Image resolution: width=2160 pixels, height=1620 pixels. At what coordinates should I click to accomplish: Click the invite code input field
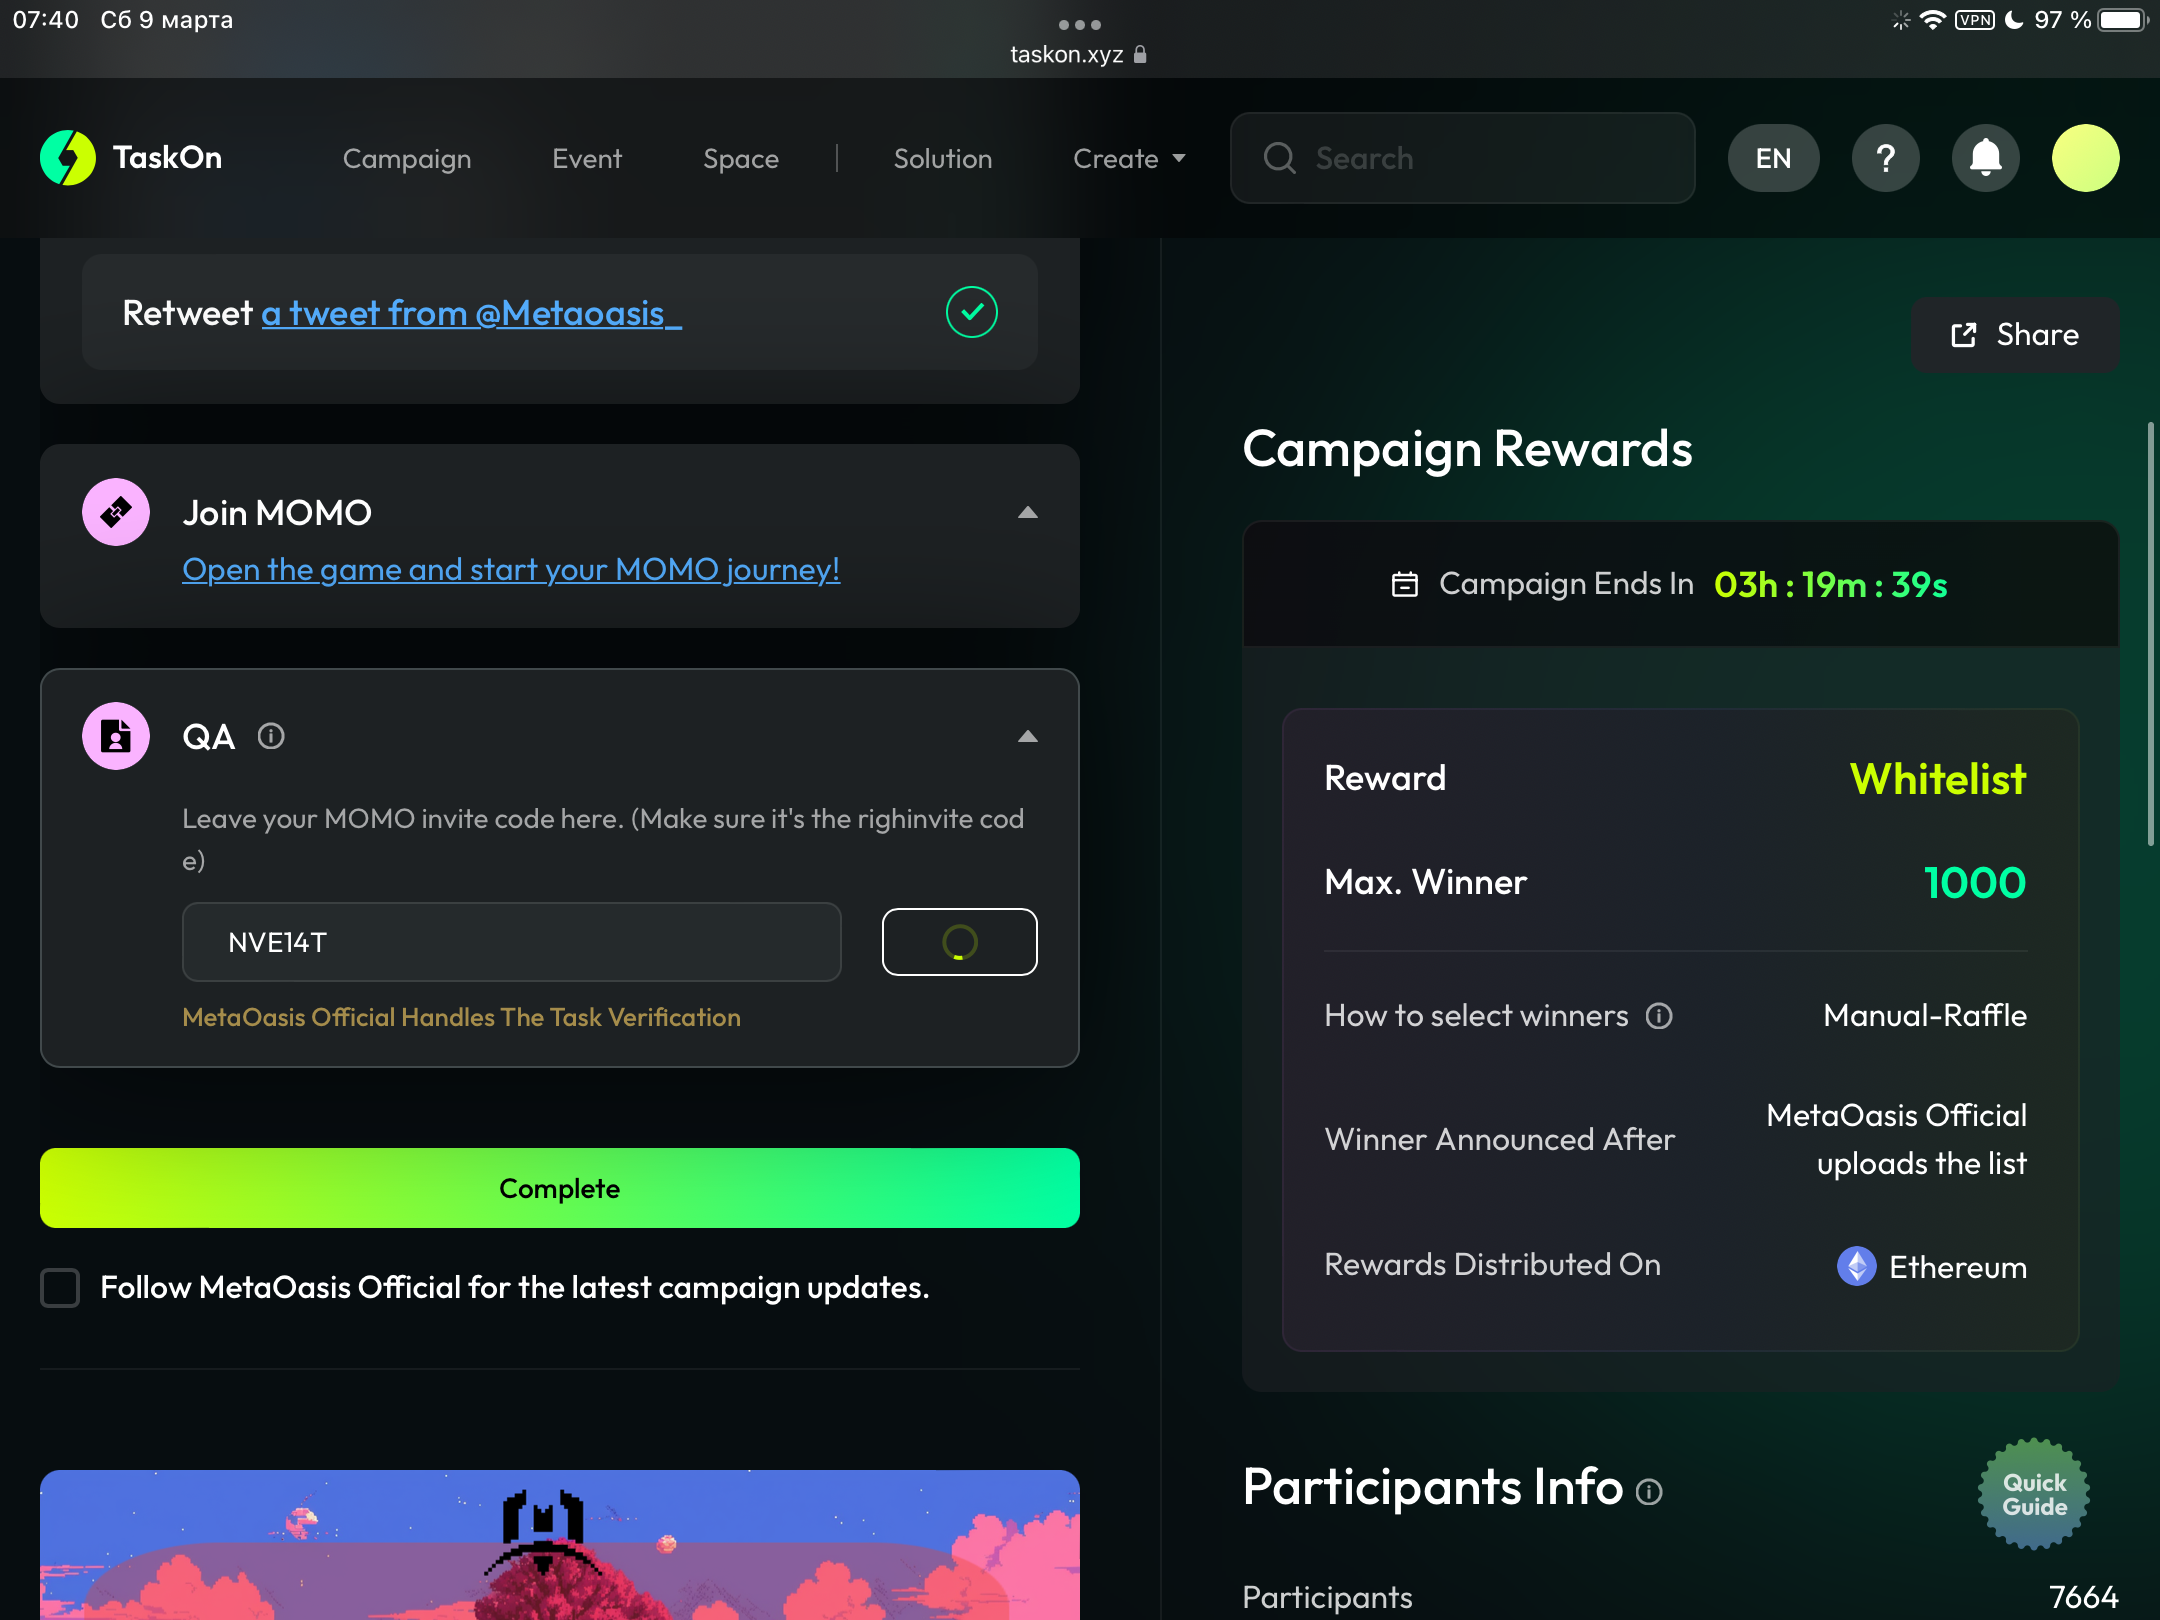[511, 942]
